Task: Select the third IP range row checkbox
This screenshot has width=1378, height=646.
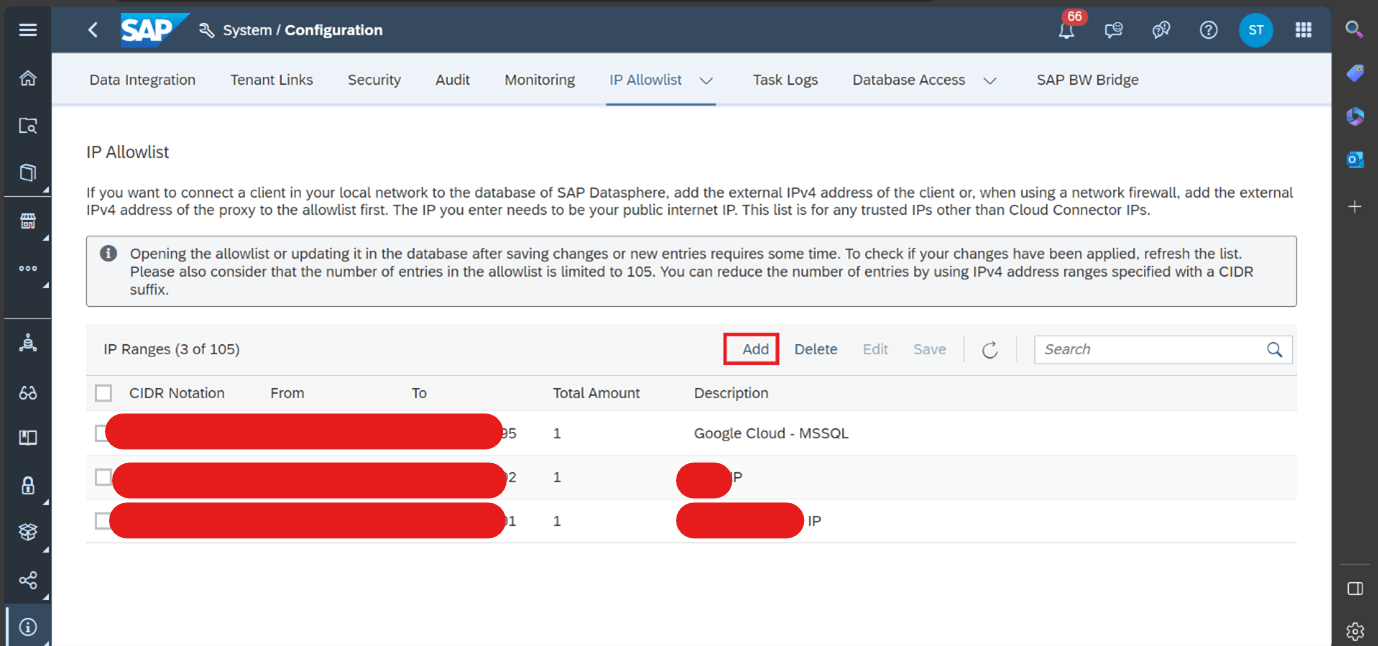Action: point(102,521)
